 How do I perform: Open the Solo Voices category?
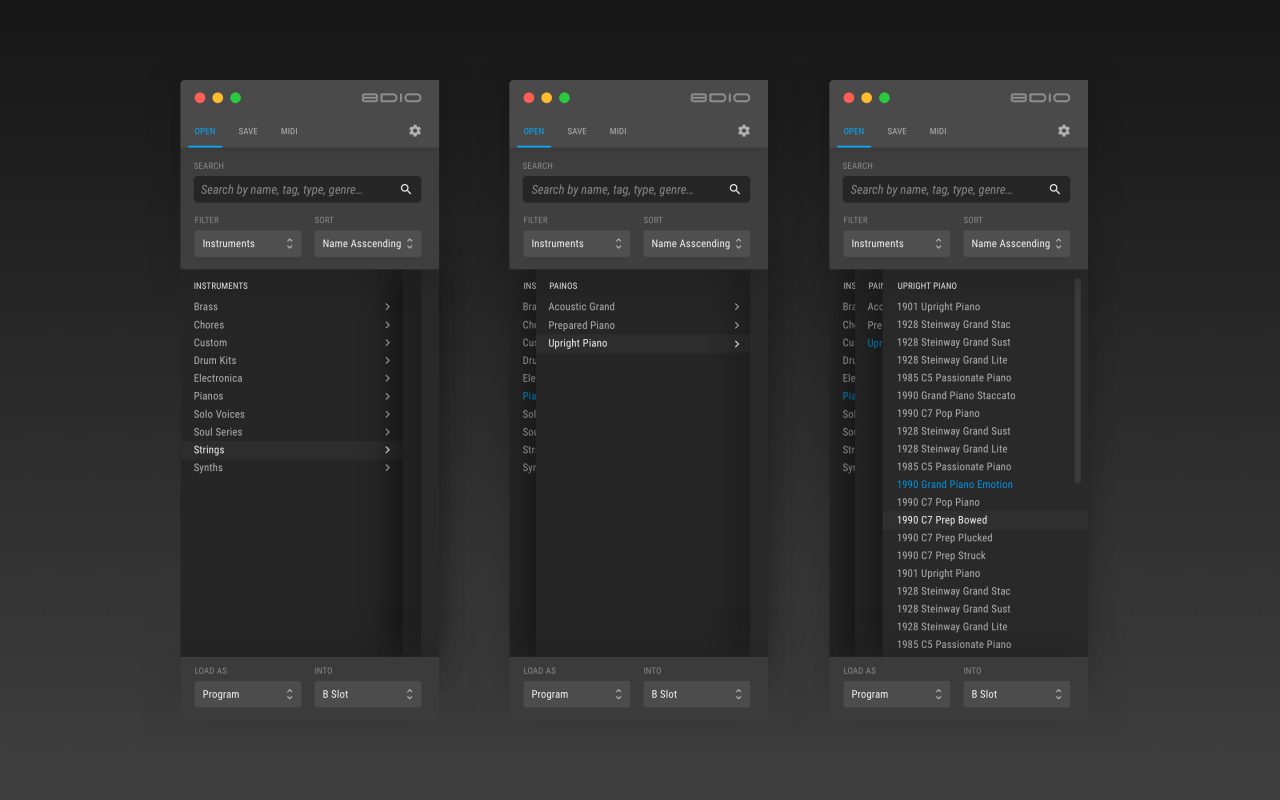click(x=387, y=414)
